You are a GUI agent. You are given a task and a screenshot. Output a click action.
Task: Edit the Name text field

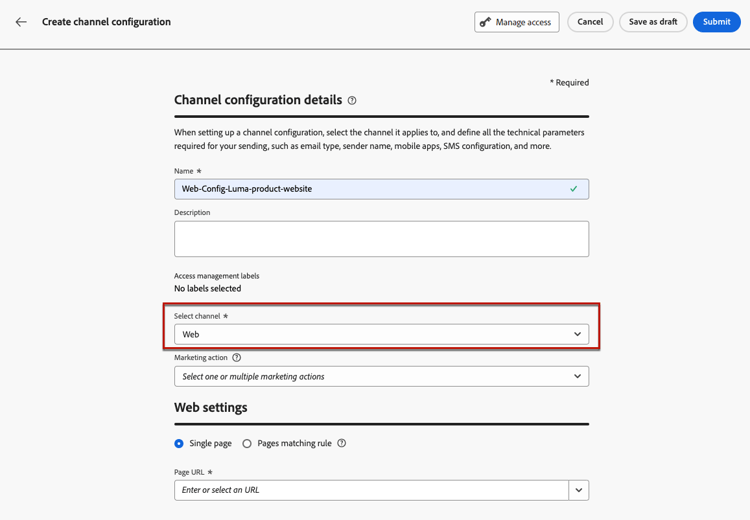[370, 189]
